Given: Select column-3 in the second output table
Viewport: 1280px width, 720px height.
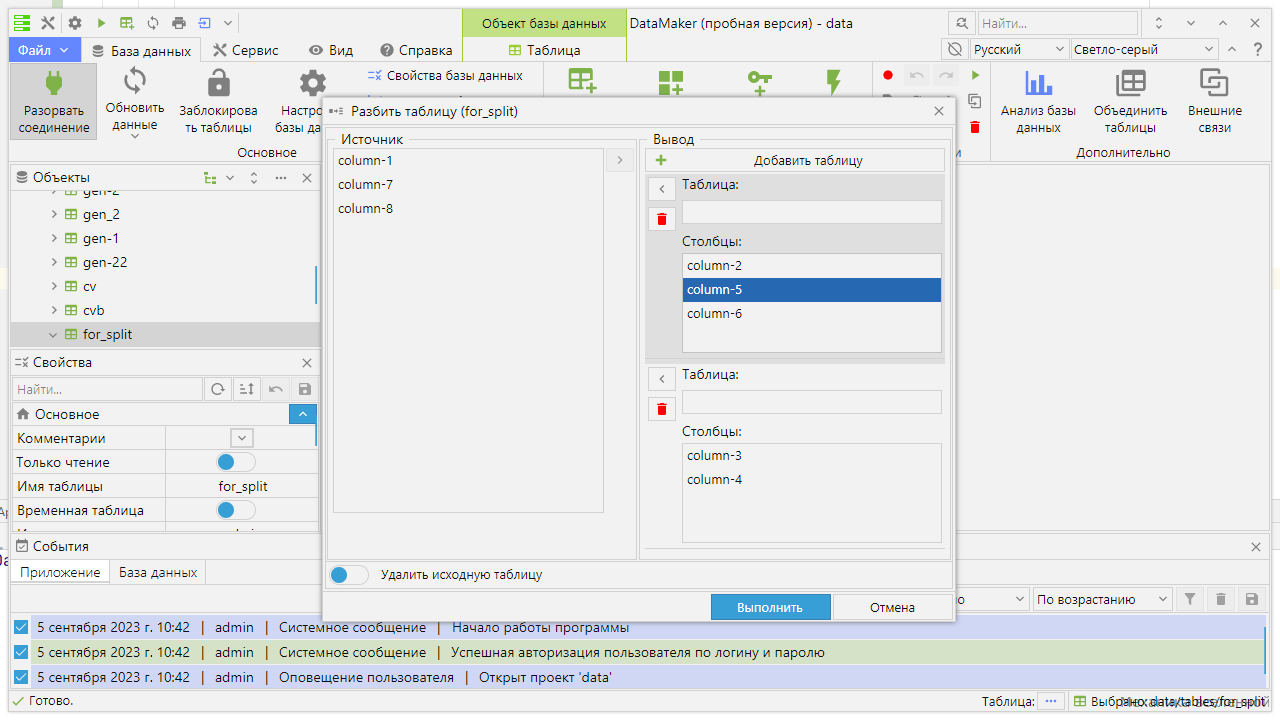Looking at the screenshot, I should (811, 455).
